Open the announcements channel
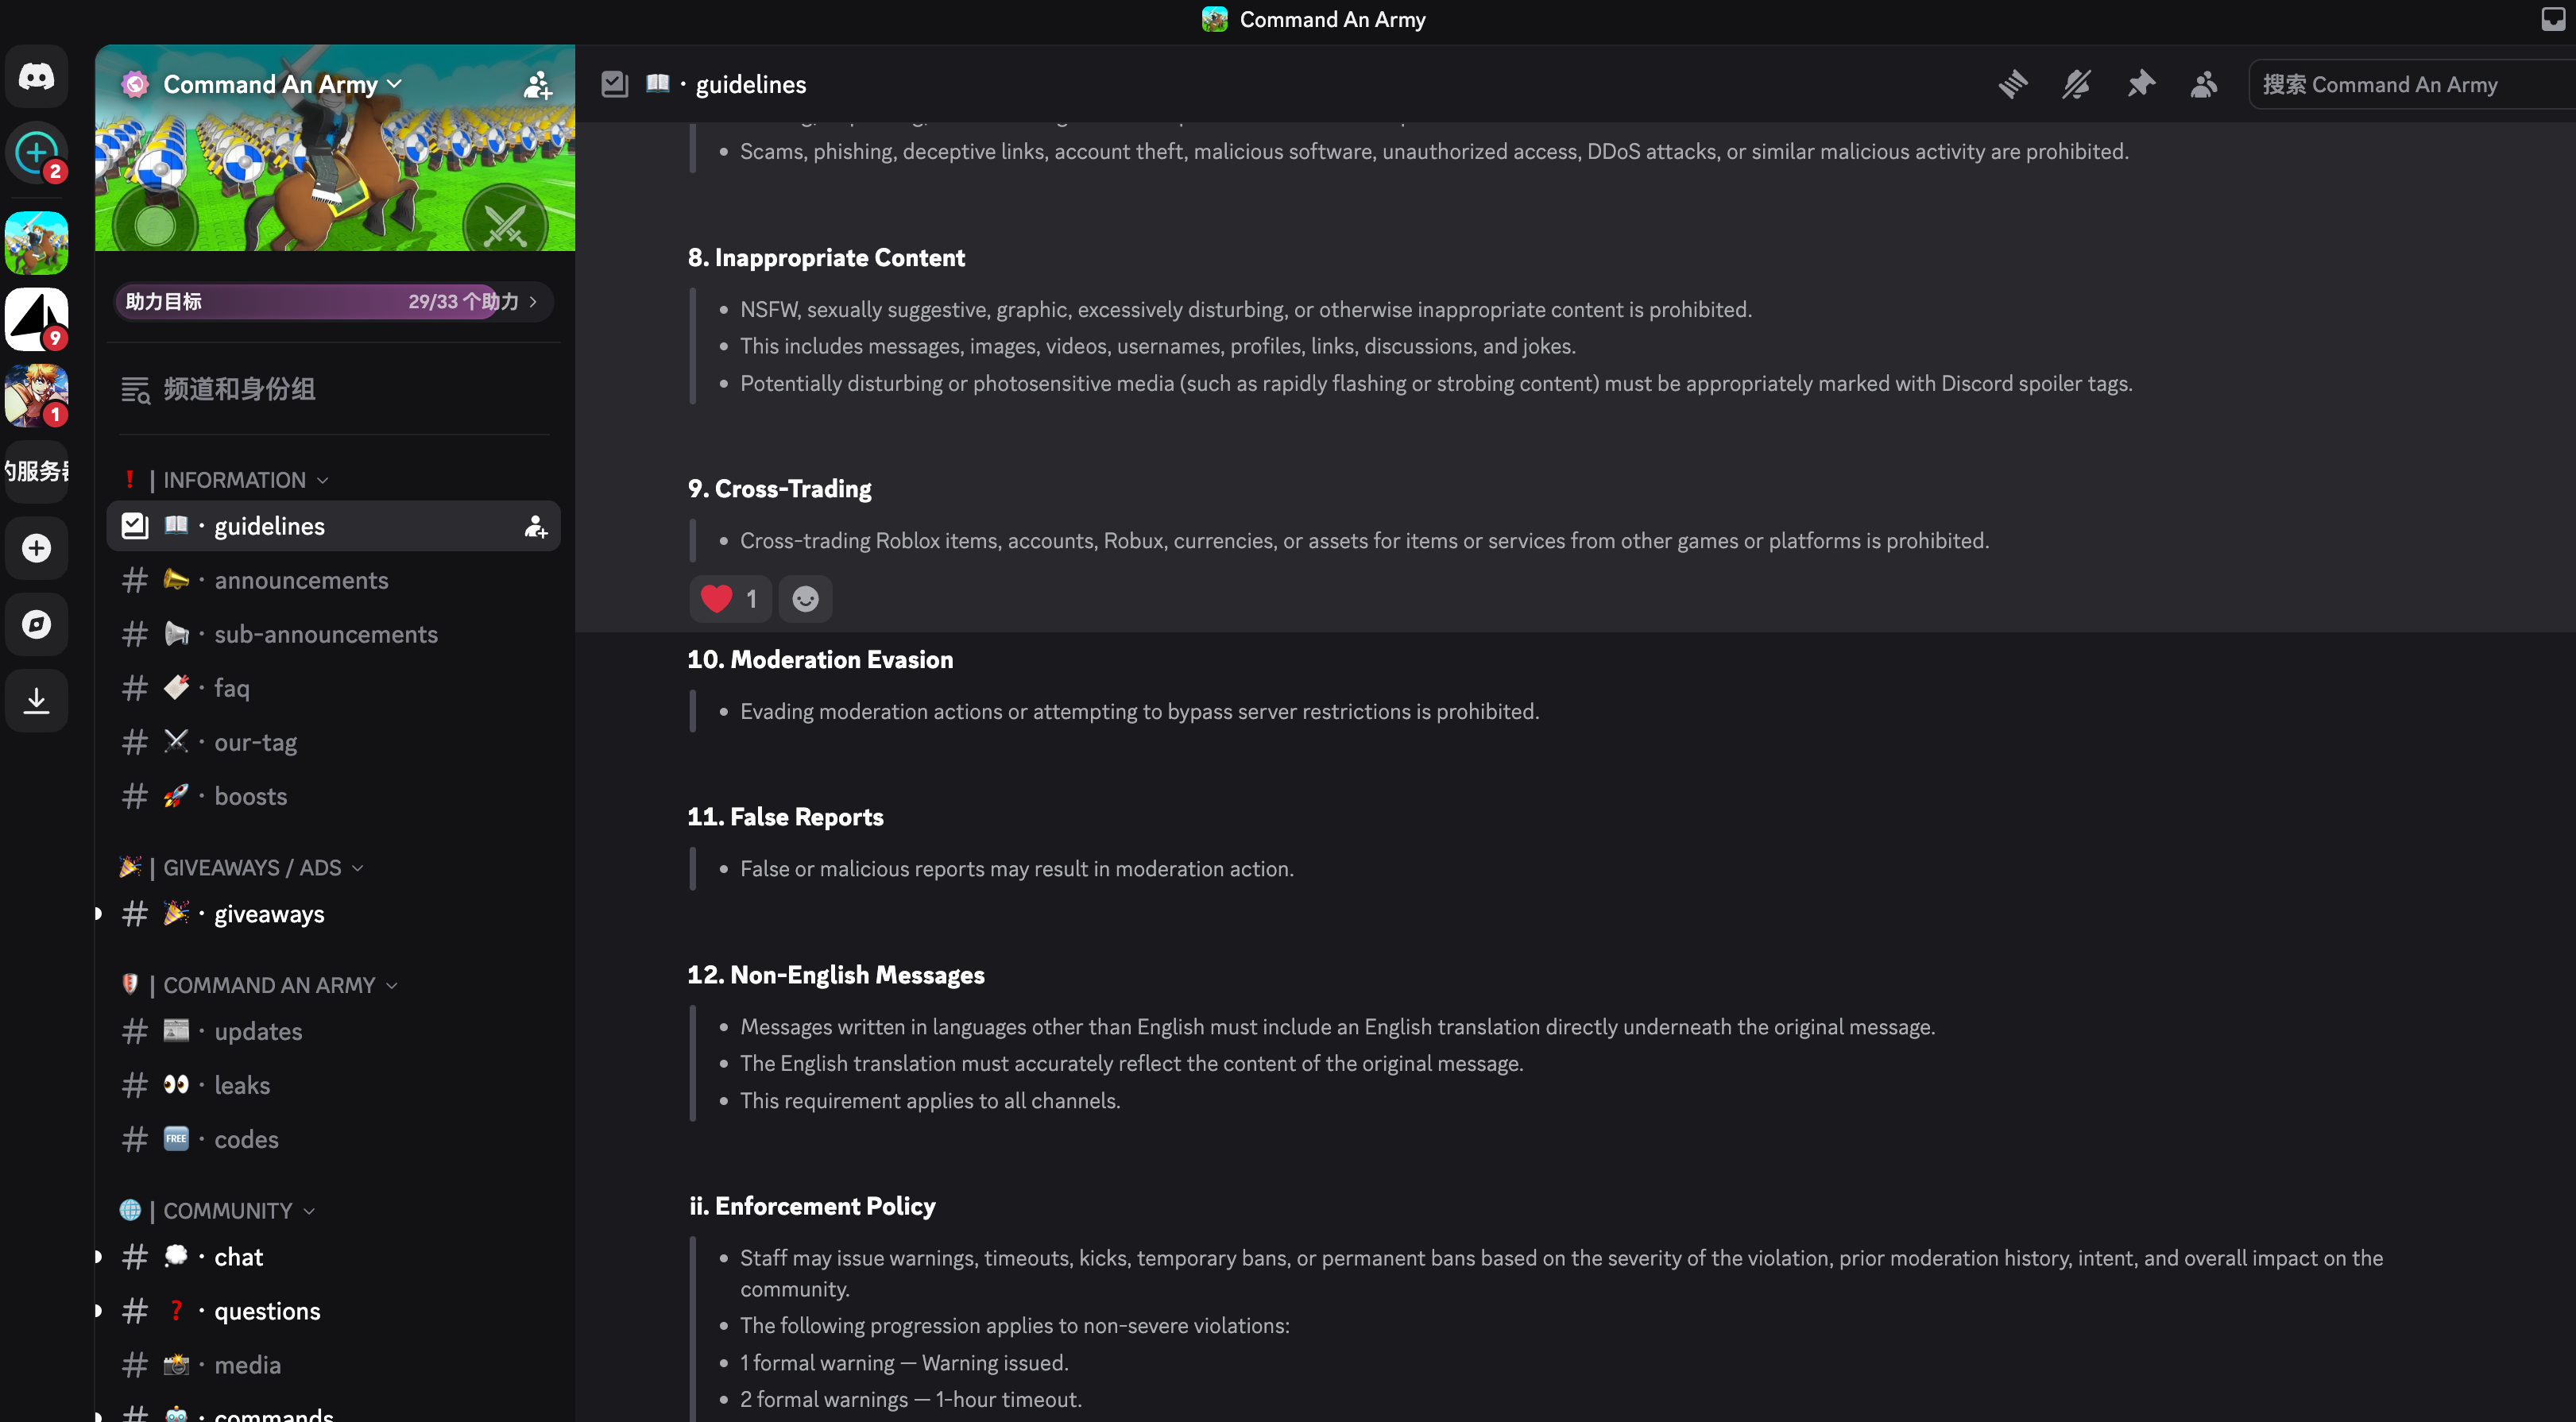2576x1422 pixels. [x=333, y=580]
